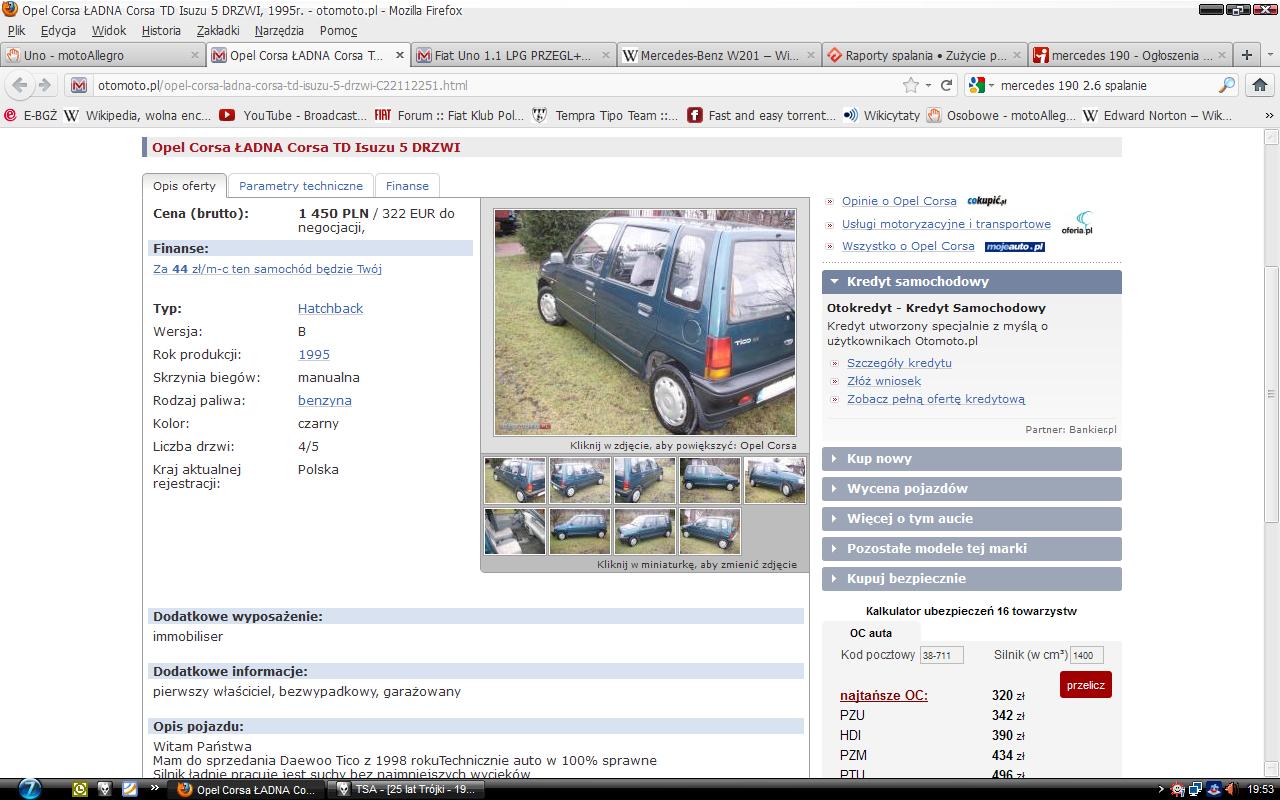Open the E-BGŻ bookmark
Image resolution: width=1280 pixels, height=800 pixels.
tap(30, 115)
